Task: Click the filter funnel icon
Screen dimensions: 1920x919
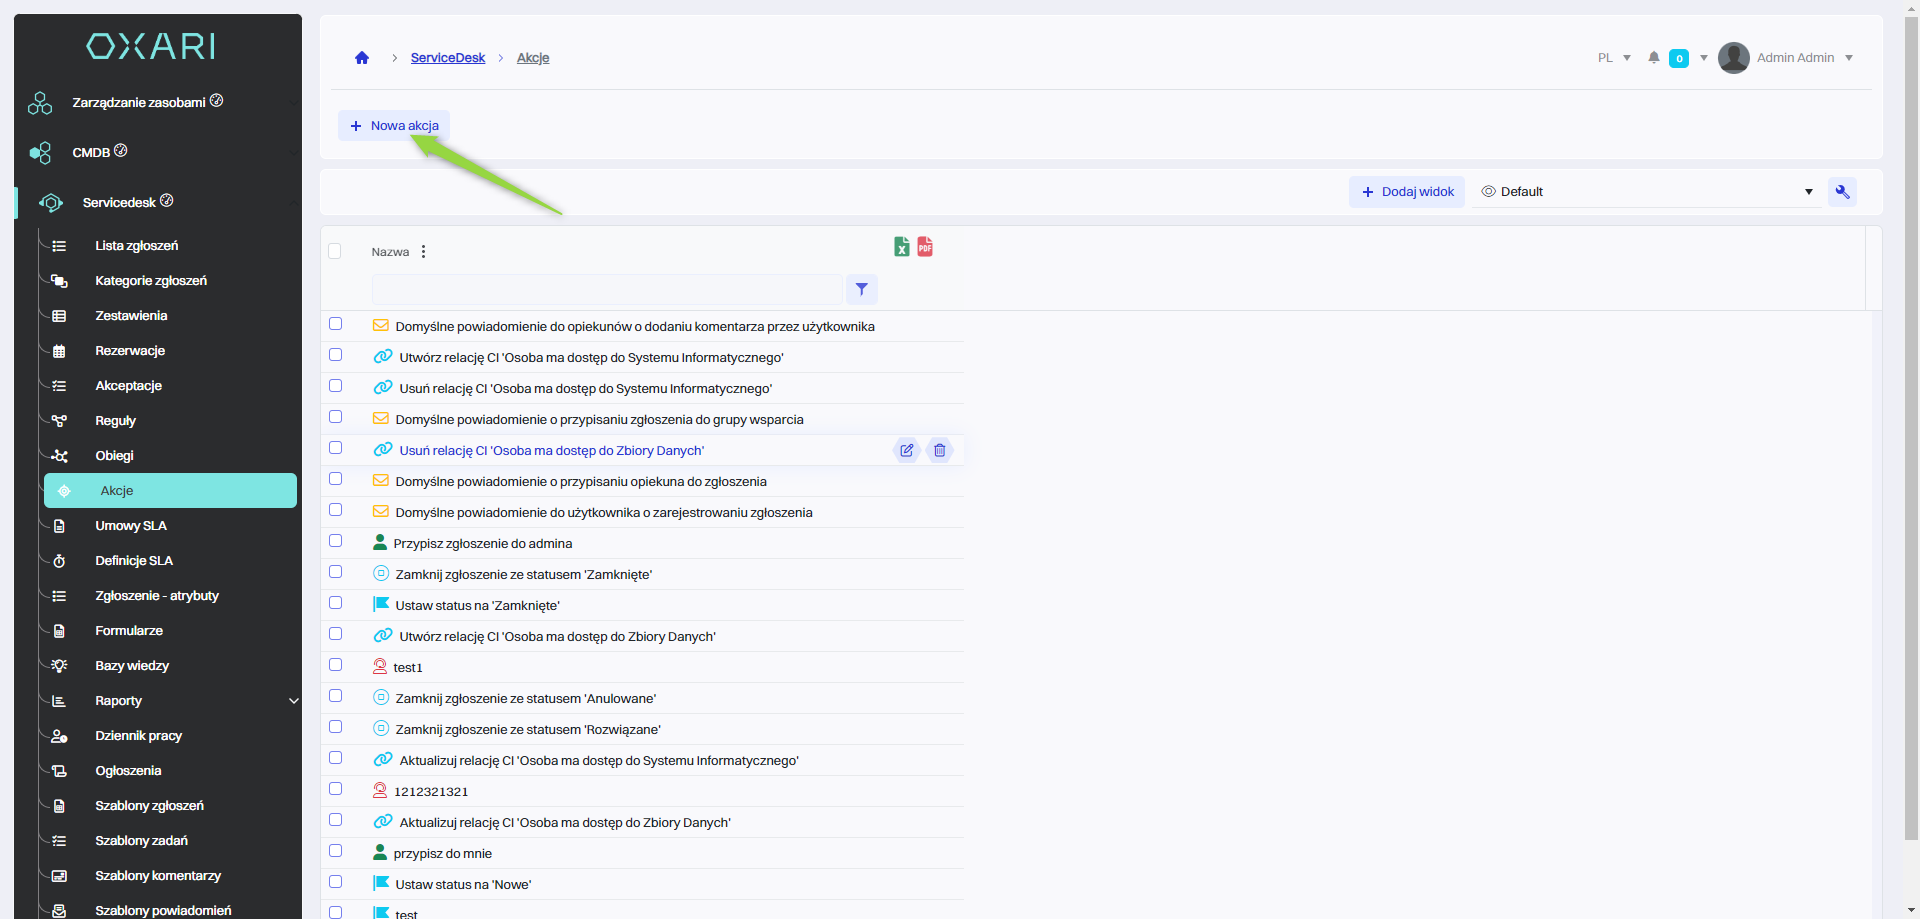Action: click(861, 290)
